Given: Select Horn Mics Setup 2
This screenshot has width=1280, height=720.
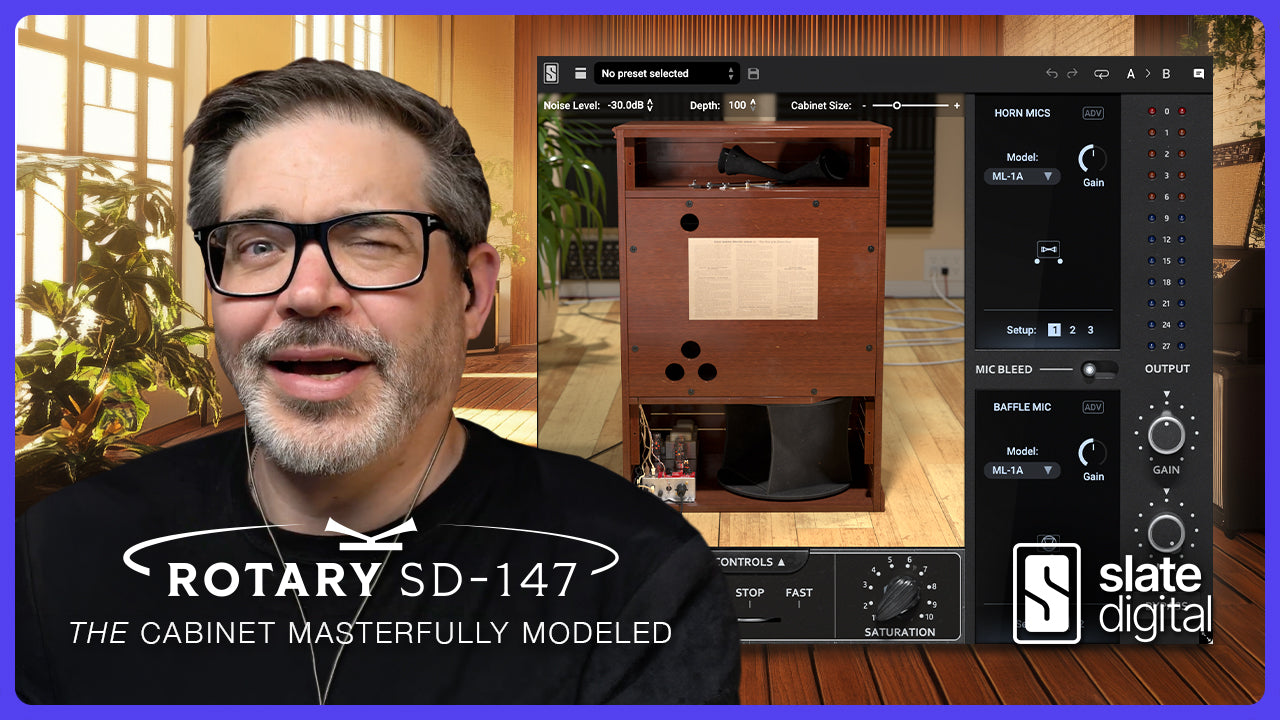Looking at the screenshot, I should (1073, 330).
